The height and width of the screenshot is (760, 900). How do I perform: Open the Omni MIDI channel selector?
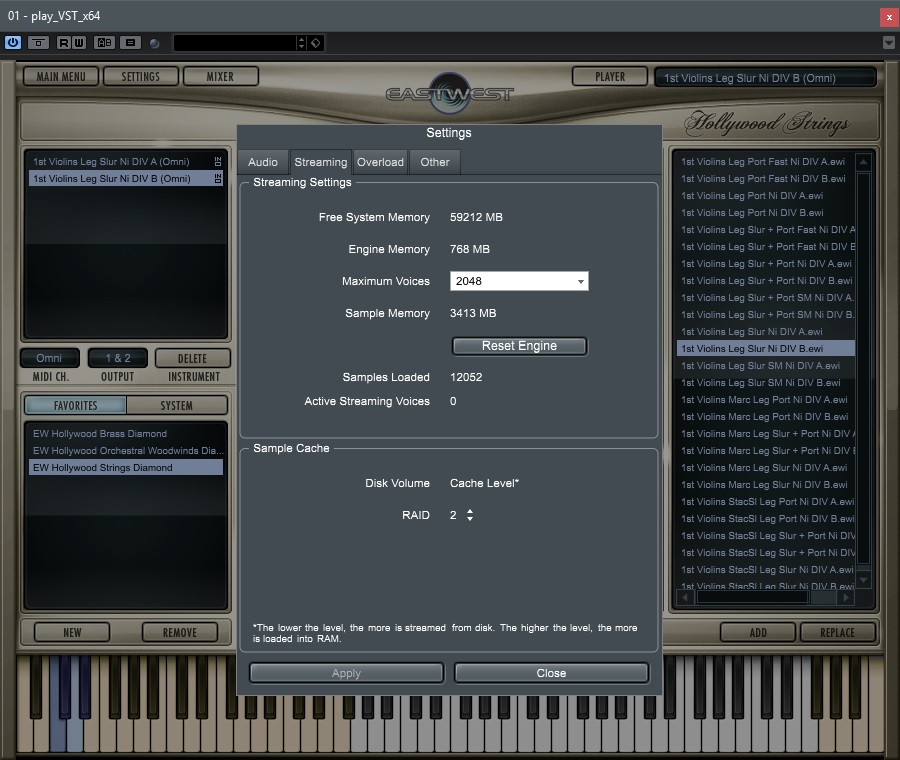click(x=49, y=358)
